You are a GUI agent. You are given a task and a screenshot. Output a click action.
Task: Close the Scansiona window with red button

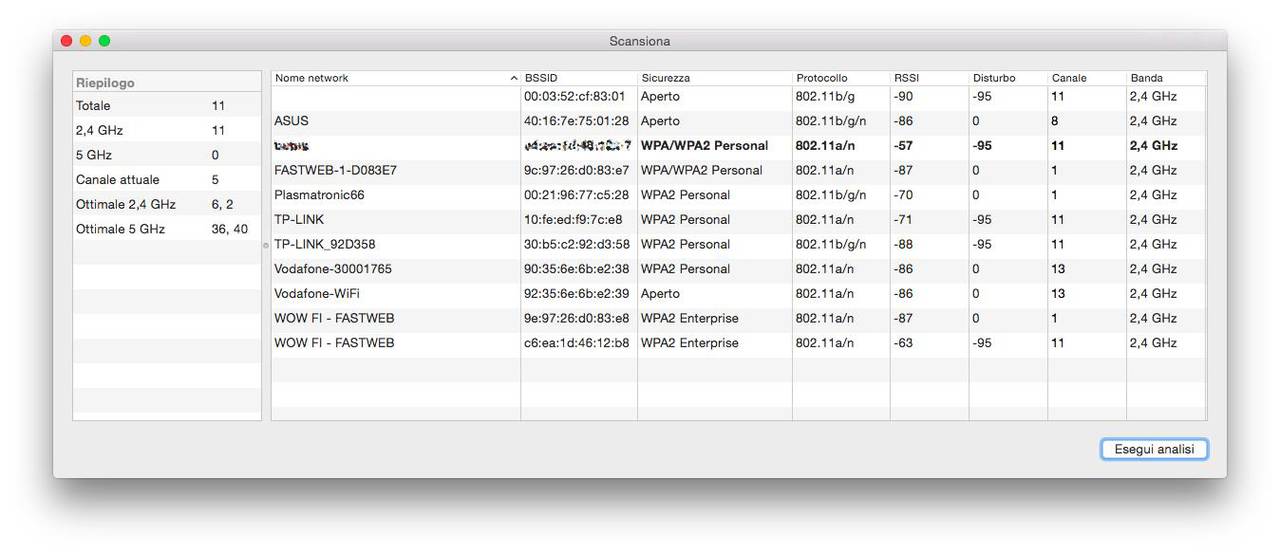[x=67, y=41]
